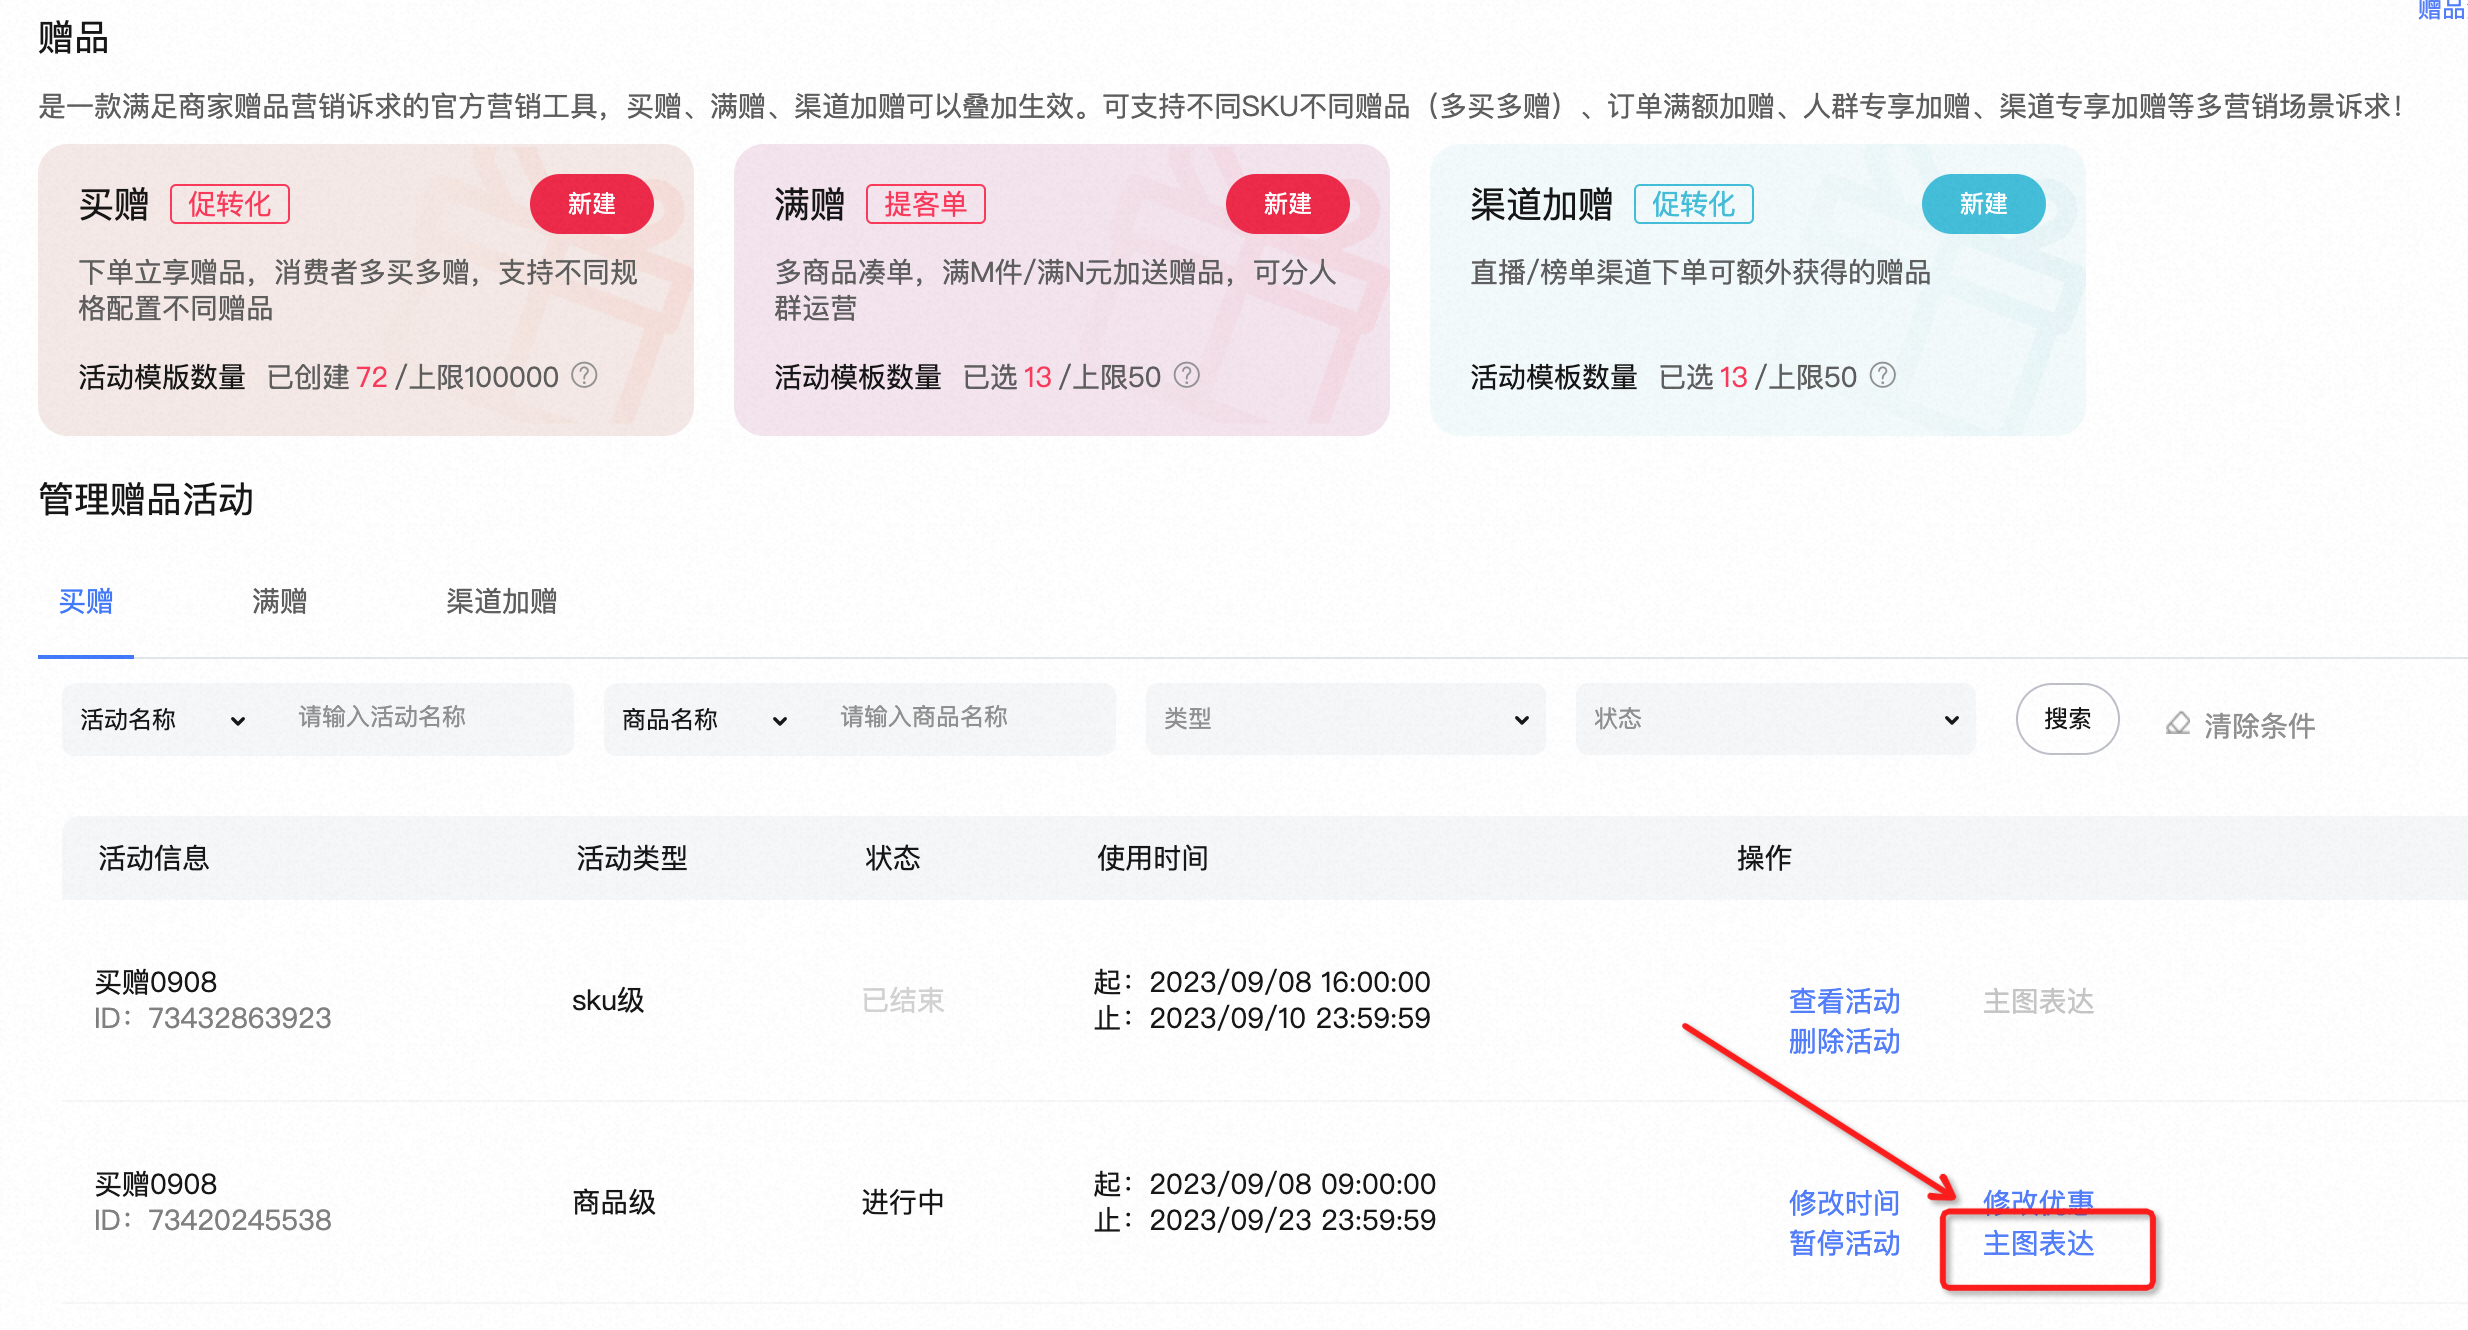Click disabled 主图表达 in sku级 row
2468x1330 pixels.
2038,1001
